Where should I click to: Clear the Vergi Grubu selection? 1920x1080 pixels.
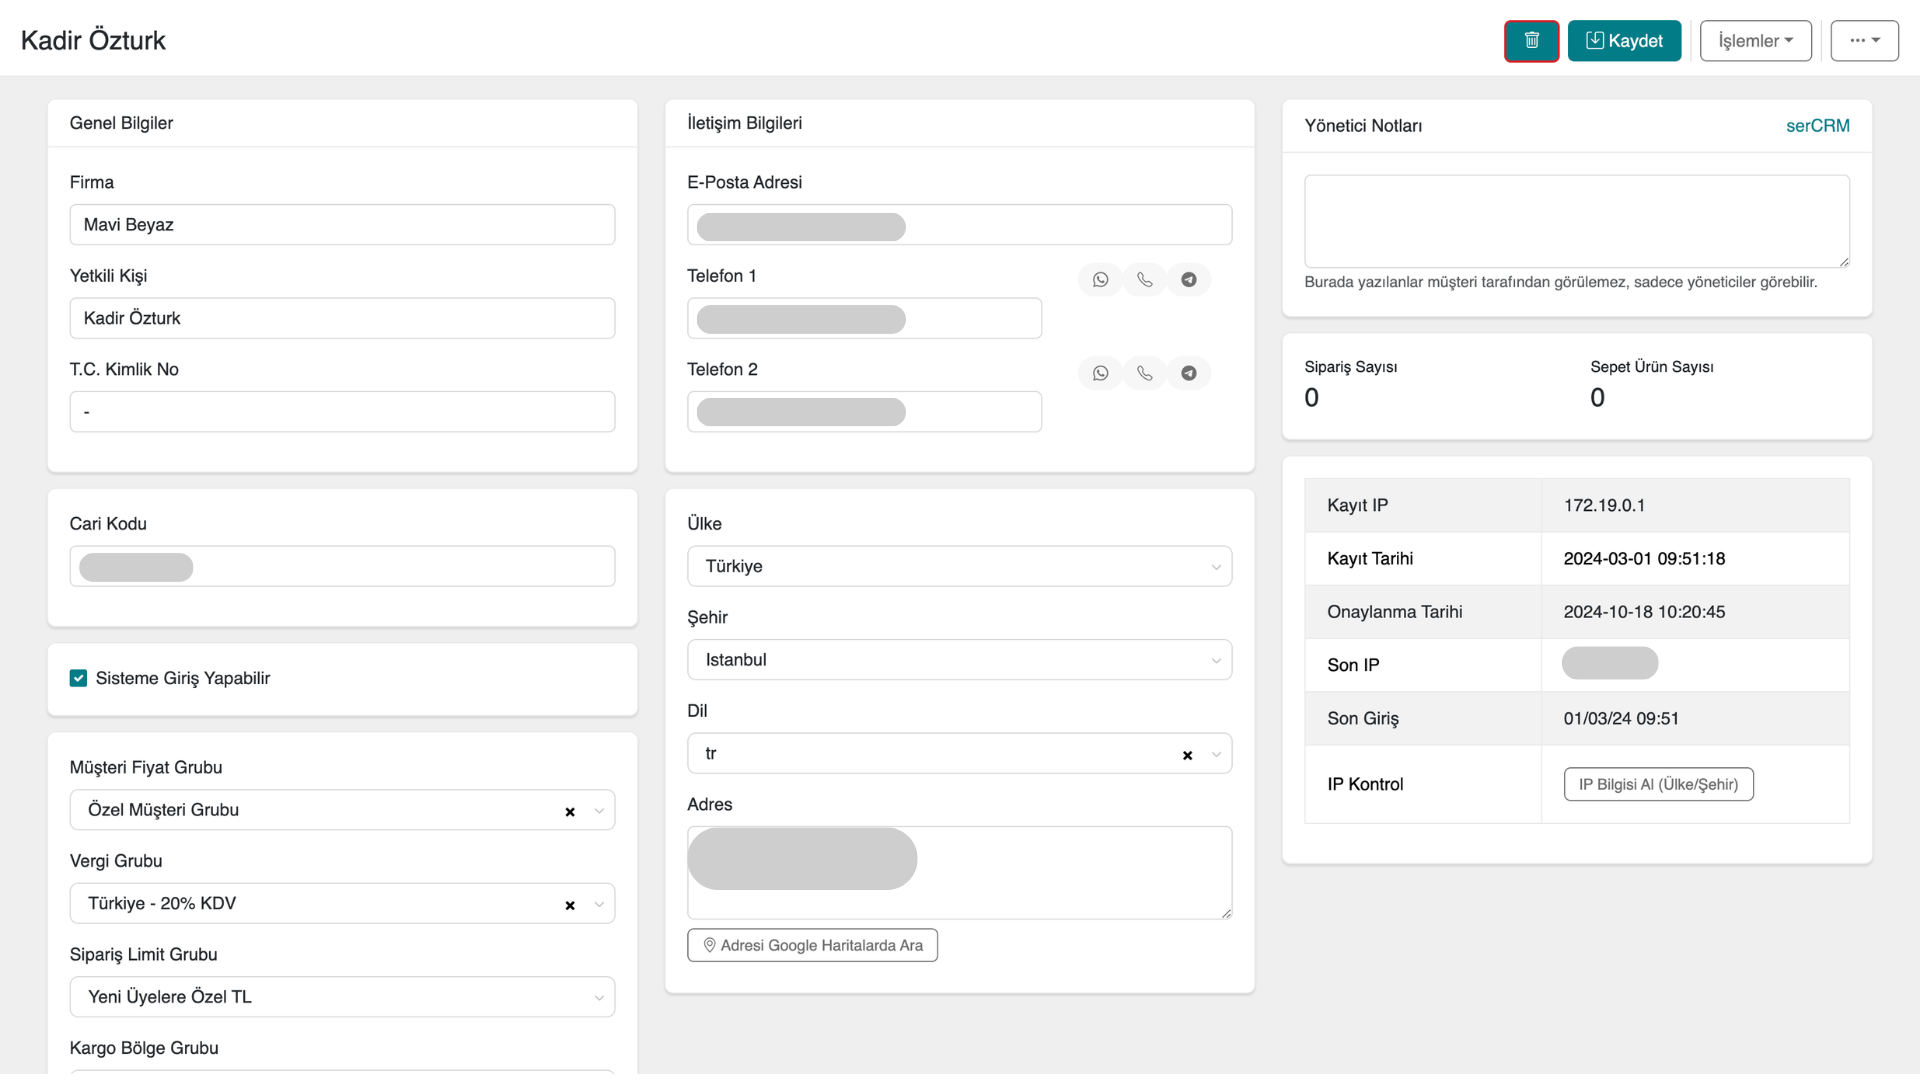pyautogui.click(x=570, y=905)
